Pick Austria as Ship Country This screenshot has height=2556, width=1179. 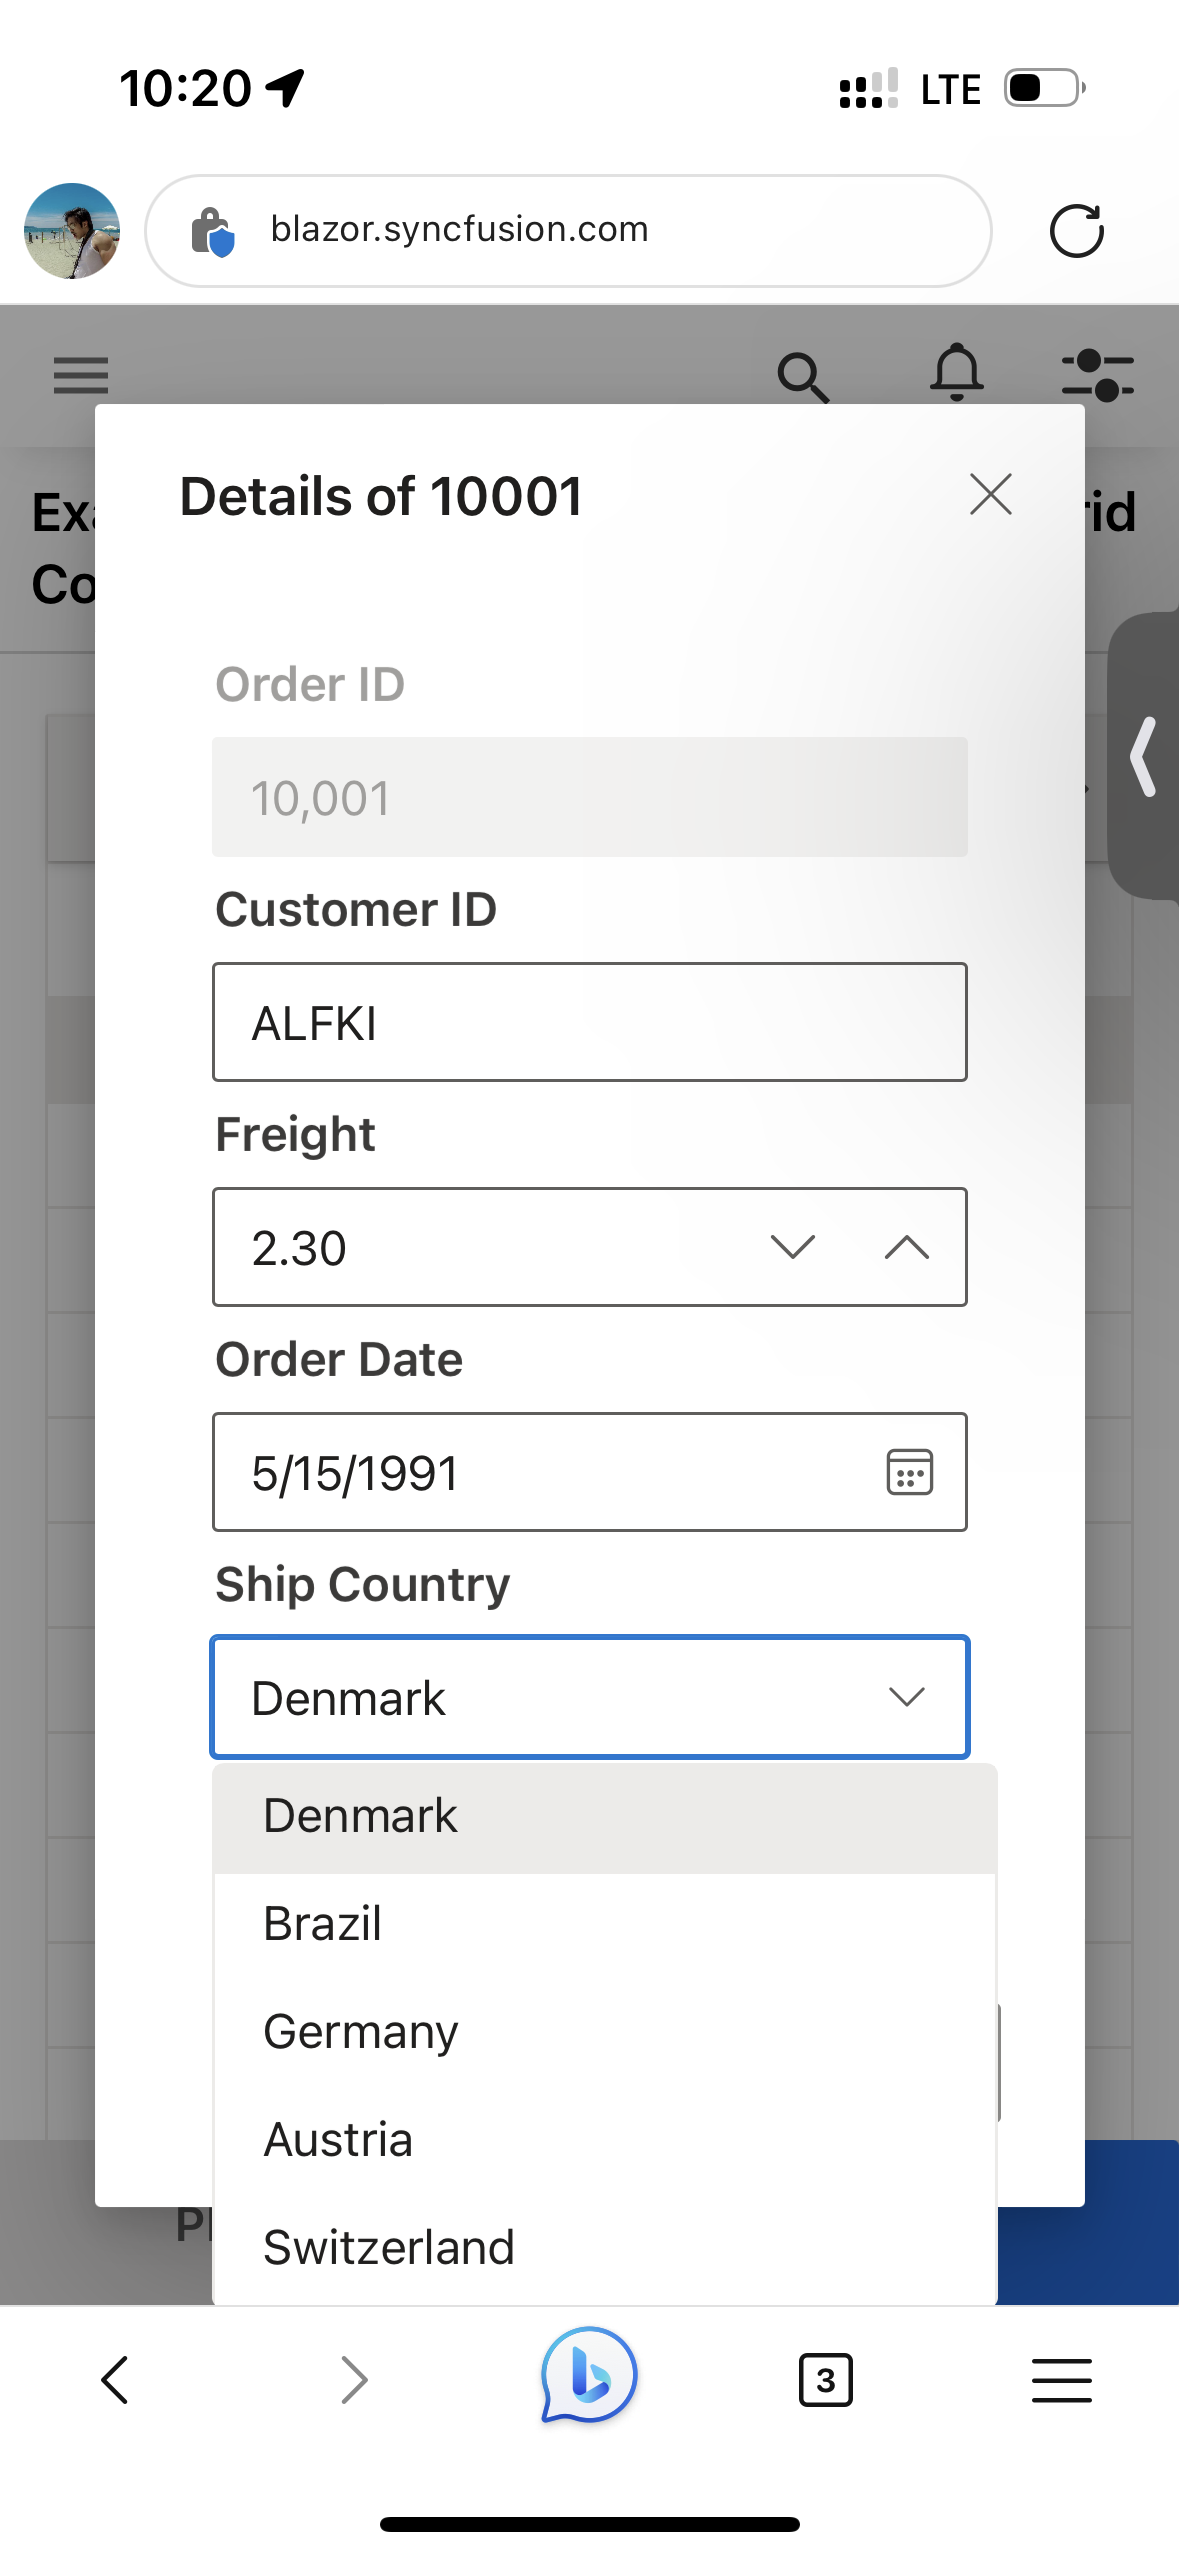pos(338,2140)
